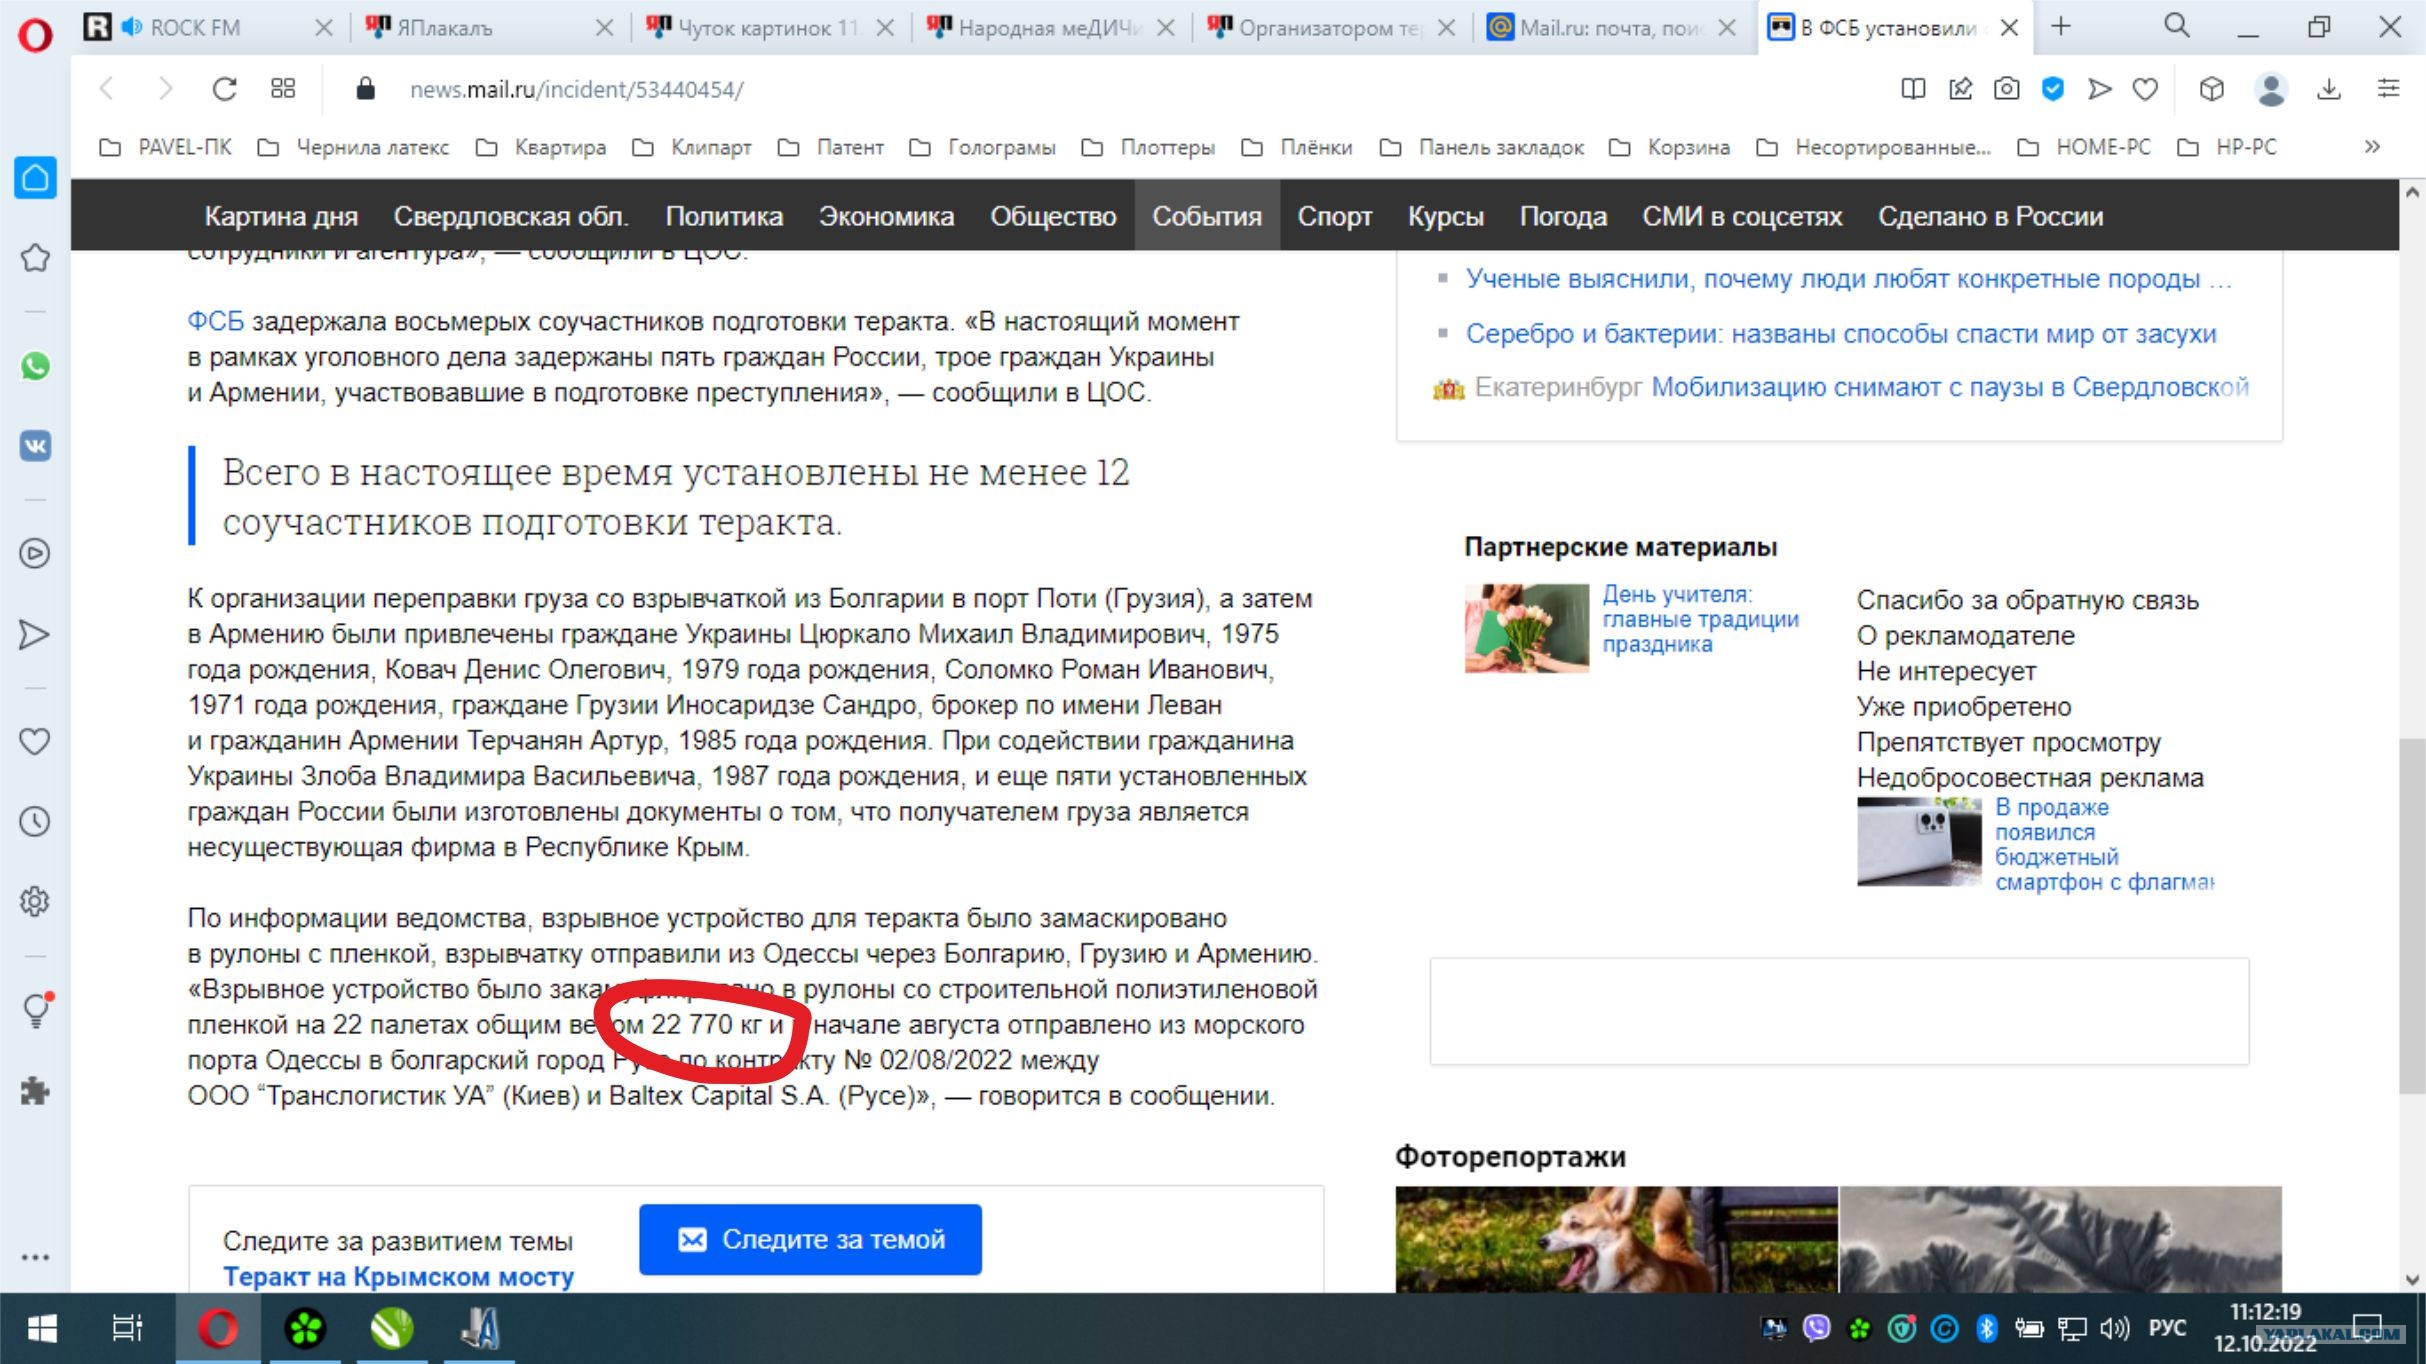Open the Погода section
The height and width of the screenshot is (1364, 2426).
click(1563, 216)
